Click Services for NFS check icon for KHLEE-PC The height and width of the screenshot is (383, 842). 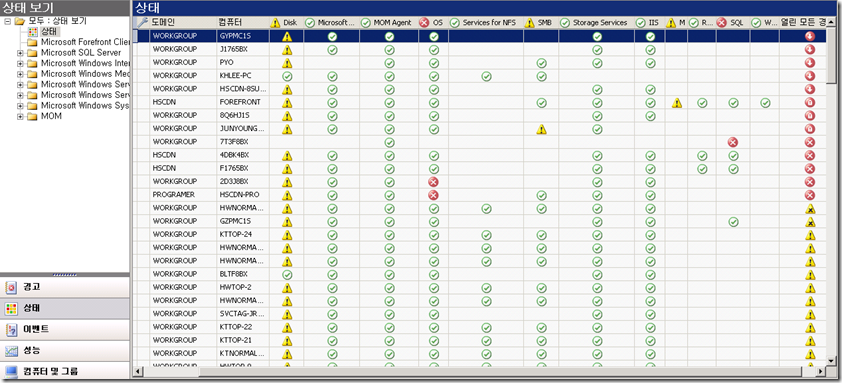coord(486,76)
